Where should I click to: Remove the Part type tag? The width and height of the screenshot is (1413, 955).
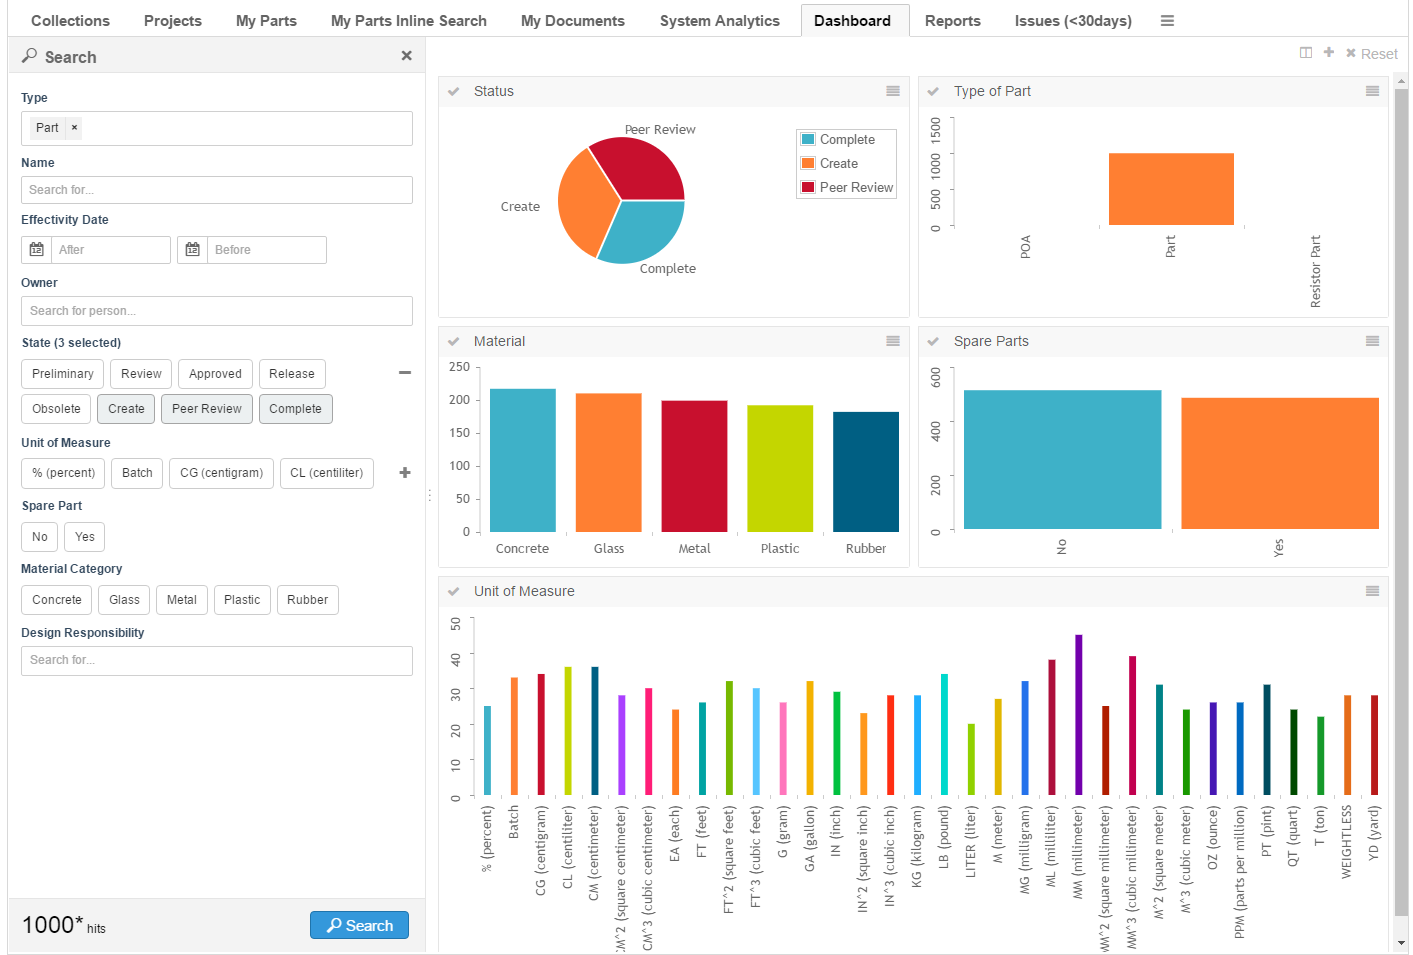(74, 128)
